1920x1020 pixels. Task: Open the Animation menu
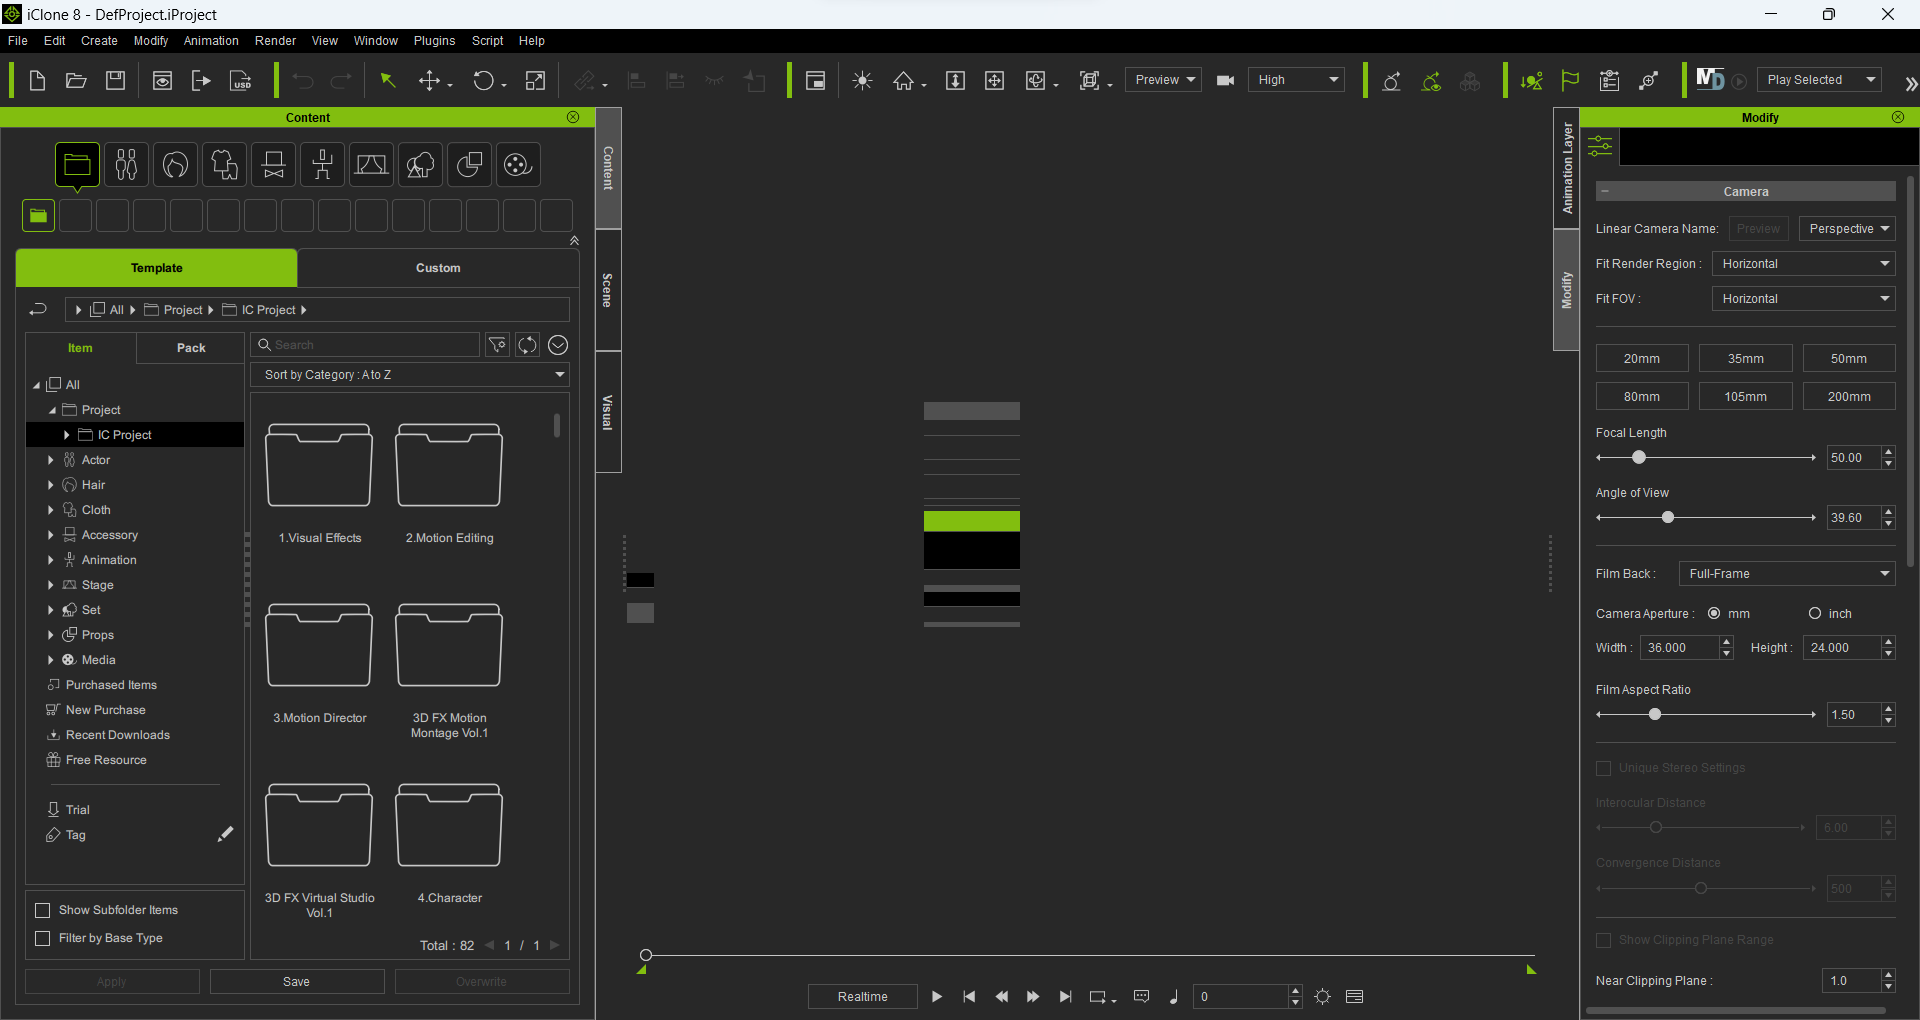tap(211, 41)
